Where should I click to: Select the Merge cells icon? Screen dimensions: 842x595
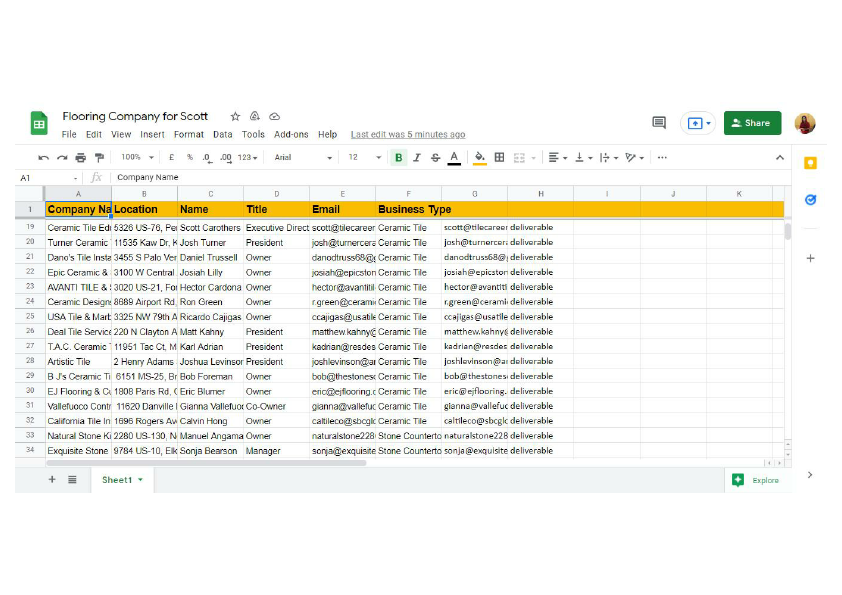click(x=520, y=157)
